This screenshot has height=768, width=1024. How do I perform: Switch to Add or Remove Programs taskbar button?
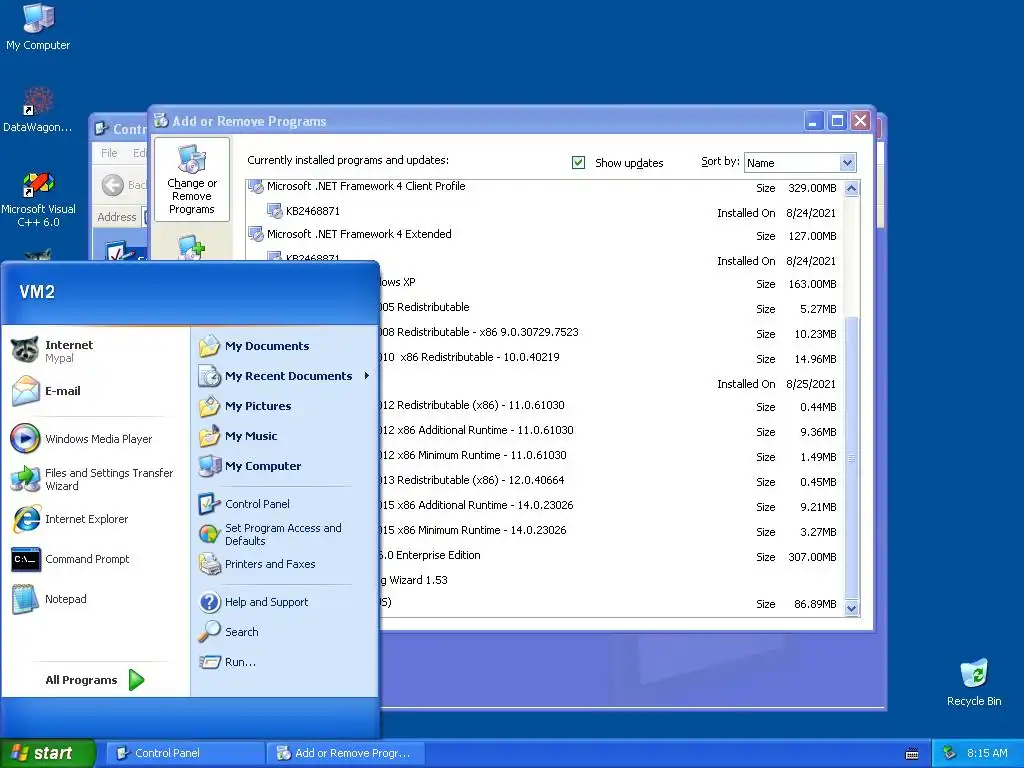pos(346,753)
